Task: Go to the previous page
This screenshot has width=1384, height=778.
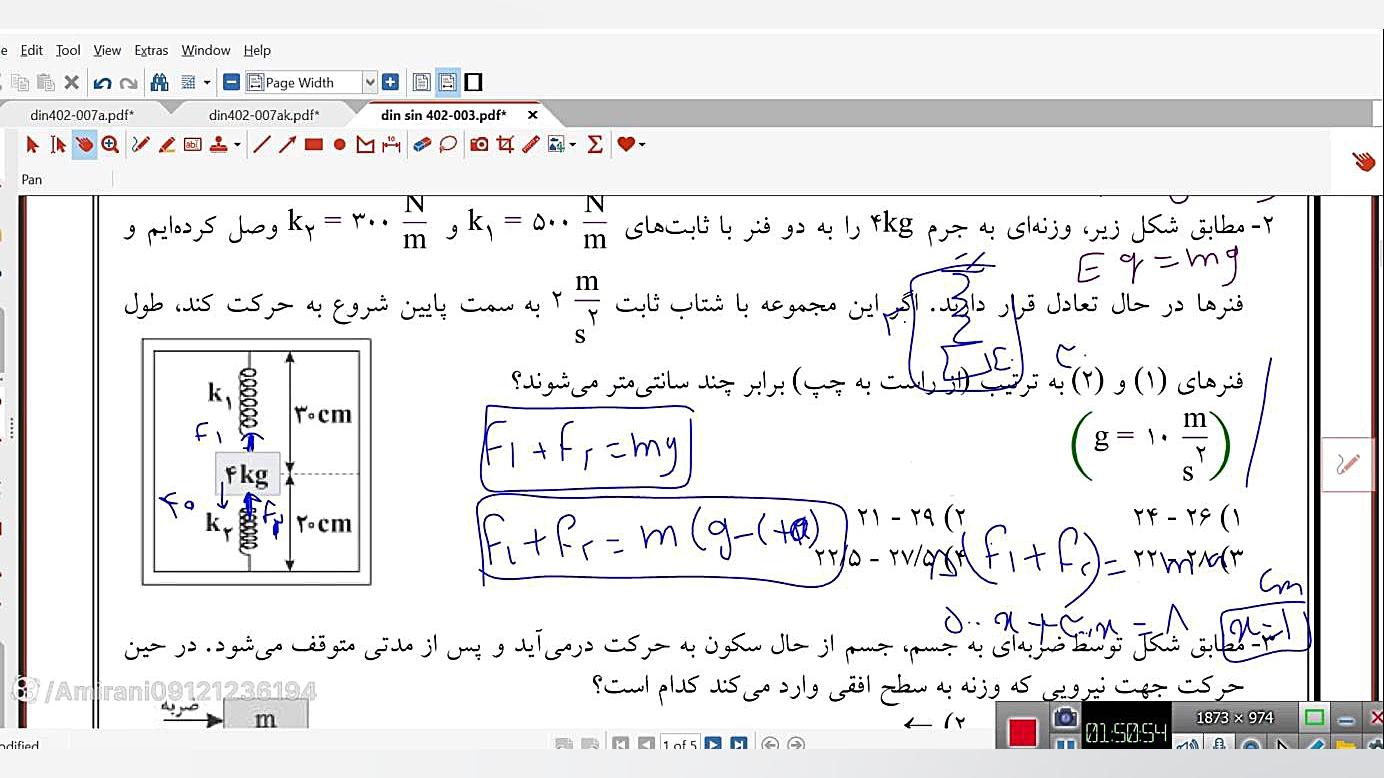Action: (646, 745)
